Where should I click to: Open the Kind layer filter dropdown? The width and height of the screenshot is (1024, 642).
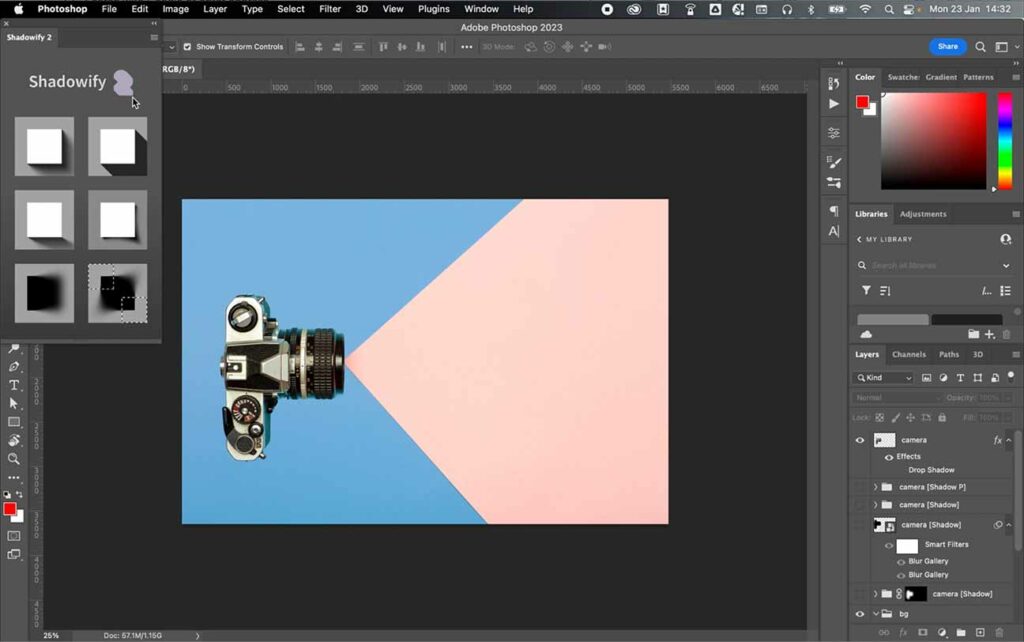click(x=883, y=378)
